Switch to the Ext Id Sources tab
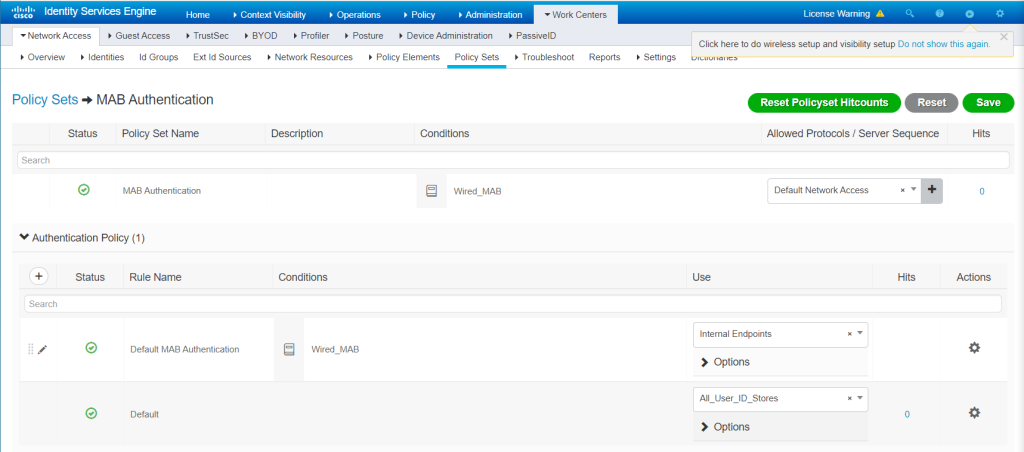Screen dimensions: 1024x452 tap(222, 57)
